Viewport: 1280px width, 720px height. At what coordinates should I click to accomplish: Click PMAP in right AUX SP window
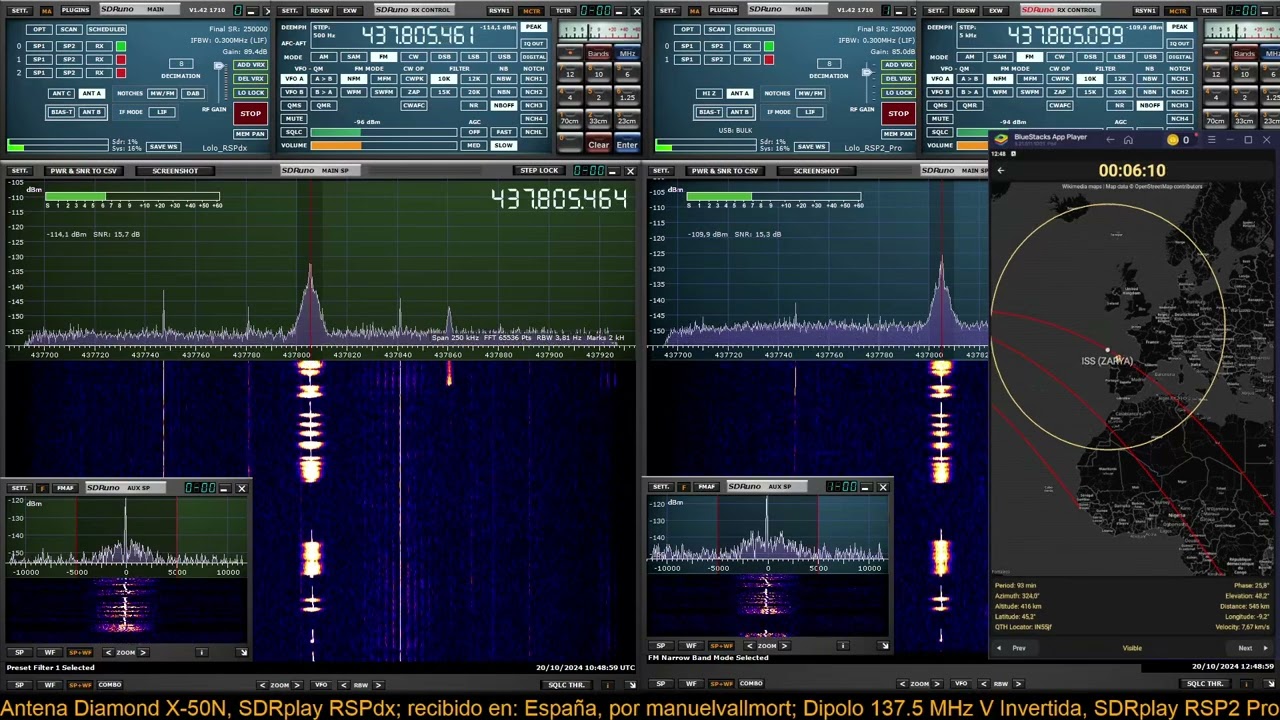click(x=706, y=487)
